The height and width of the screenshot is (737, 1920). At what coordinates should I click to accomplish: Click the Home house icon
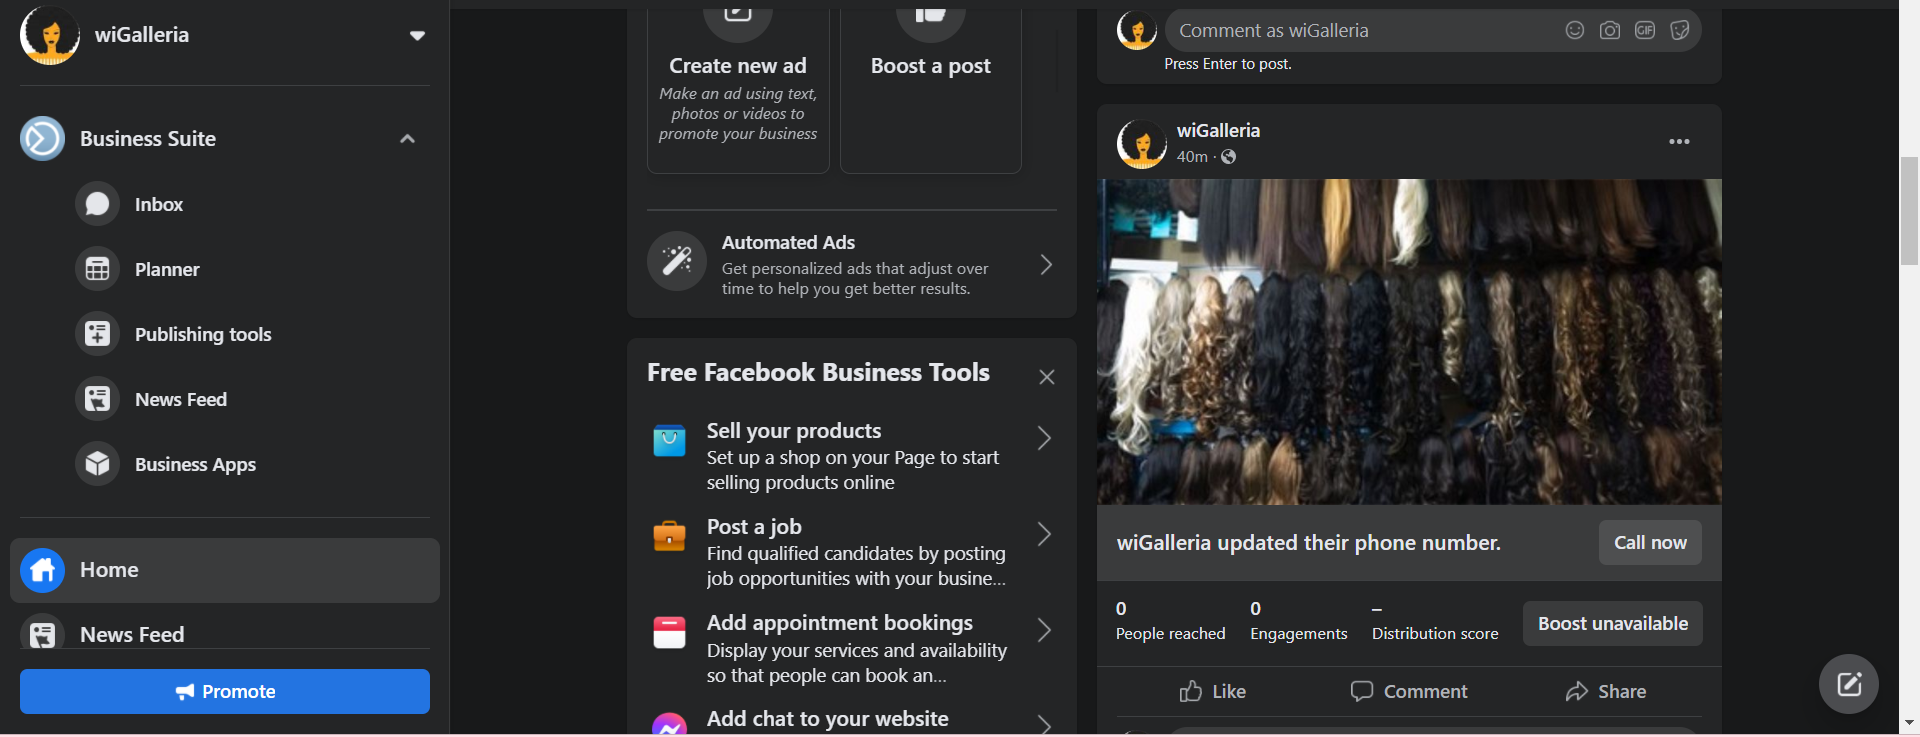42,570
